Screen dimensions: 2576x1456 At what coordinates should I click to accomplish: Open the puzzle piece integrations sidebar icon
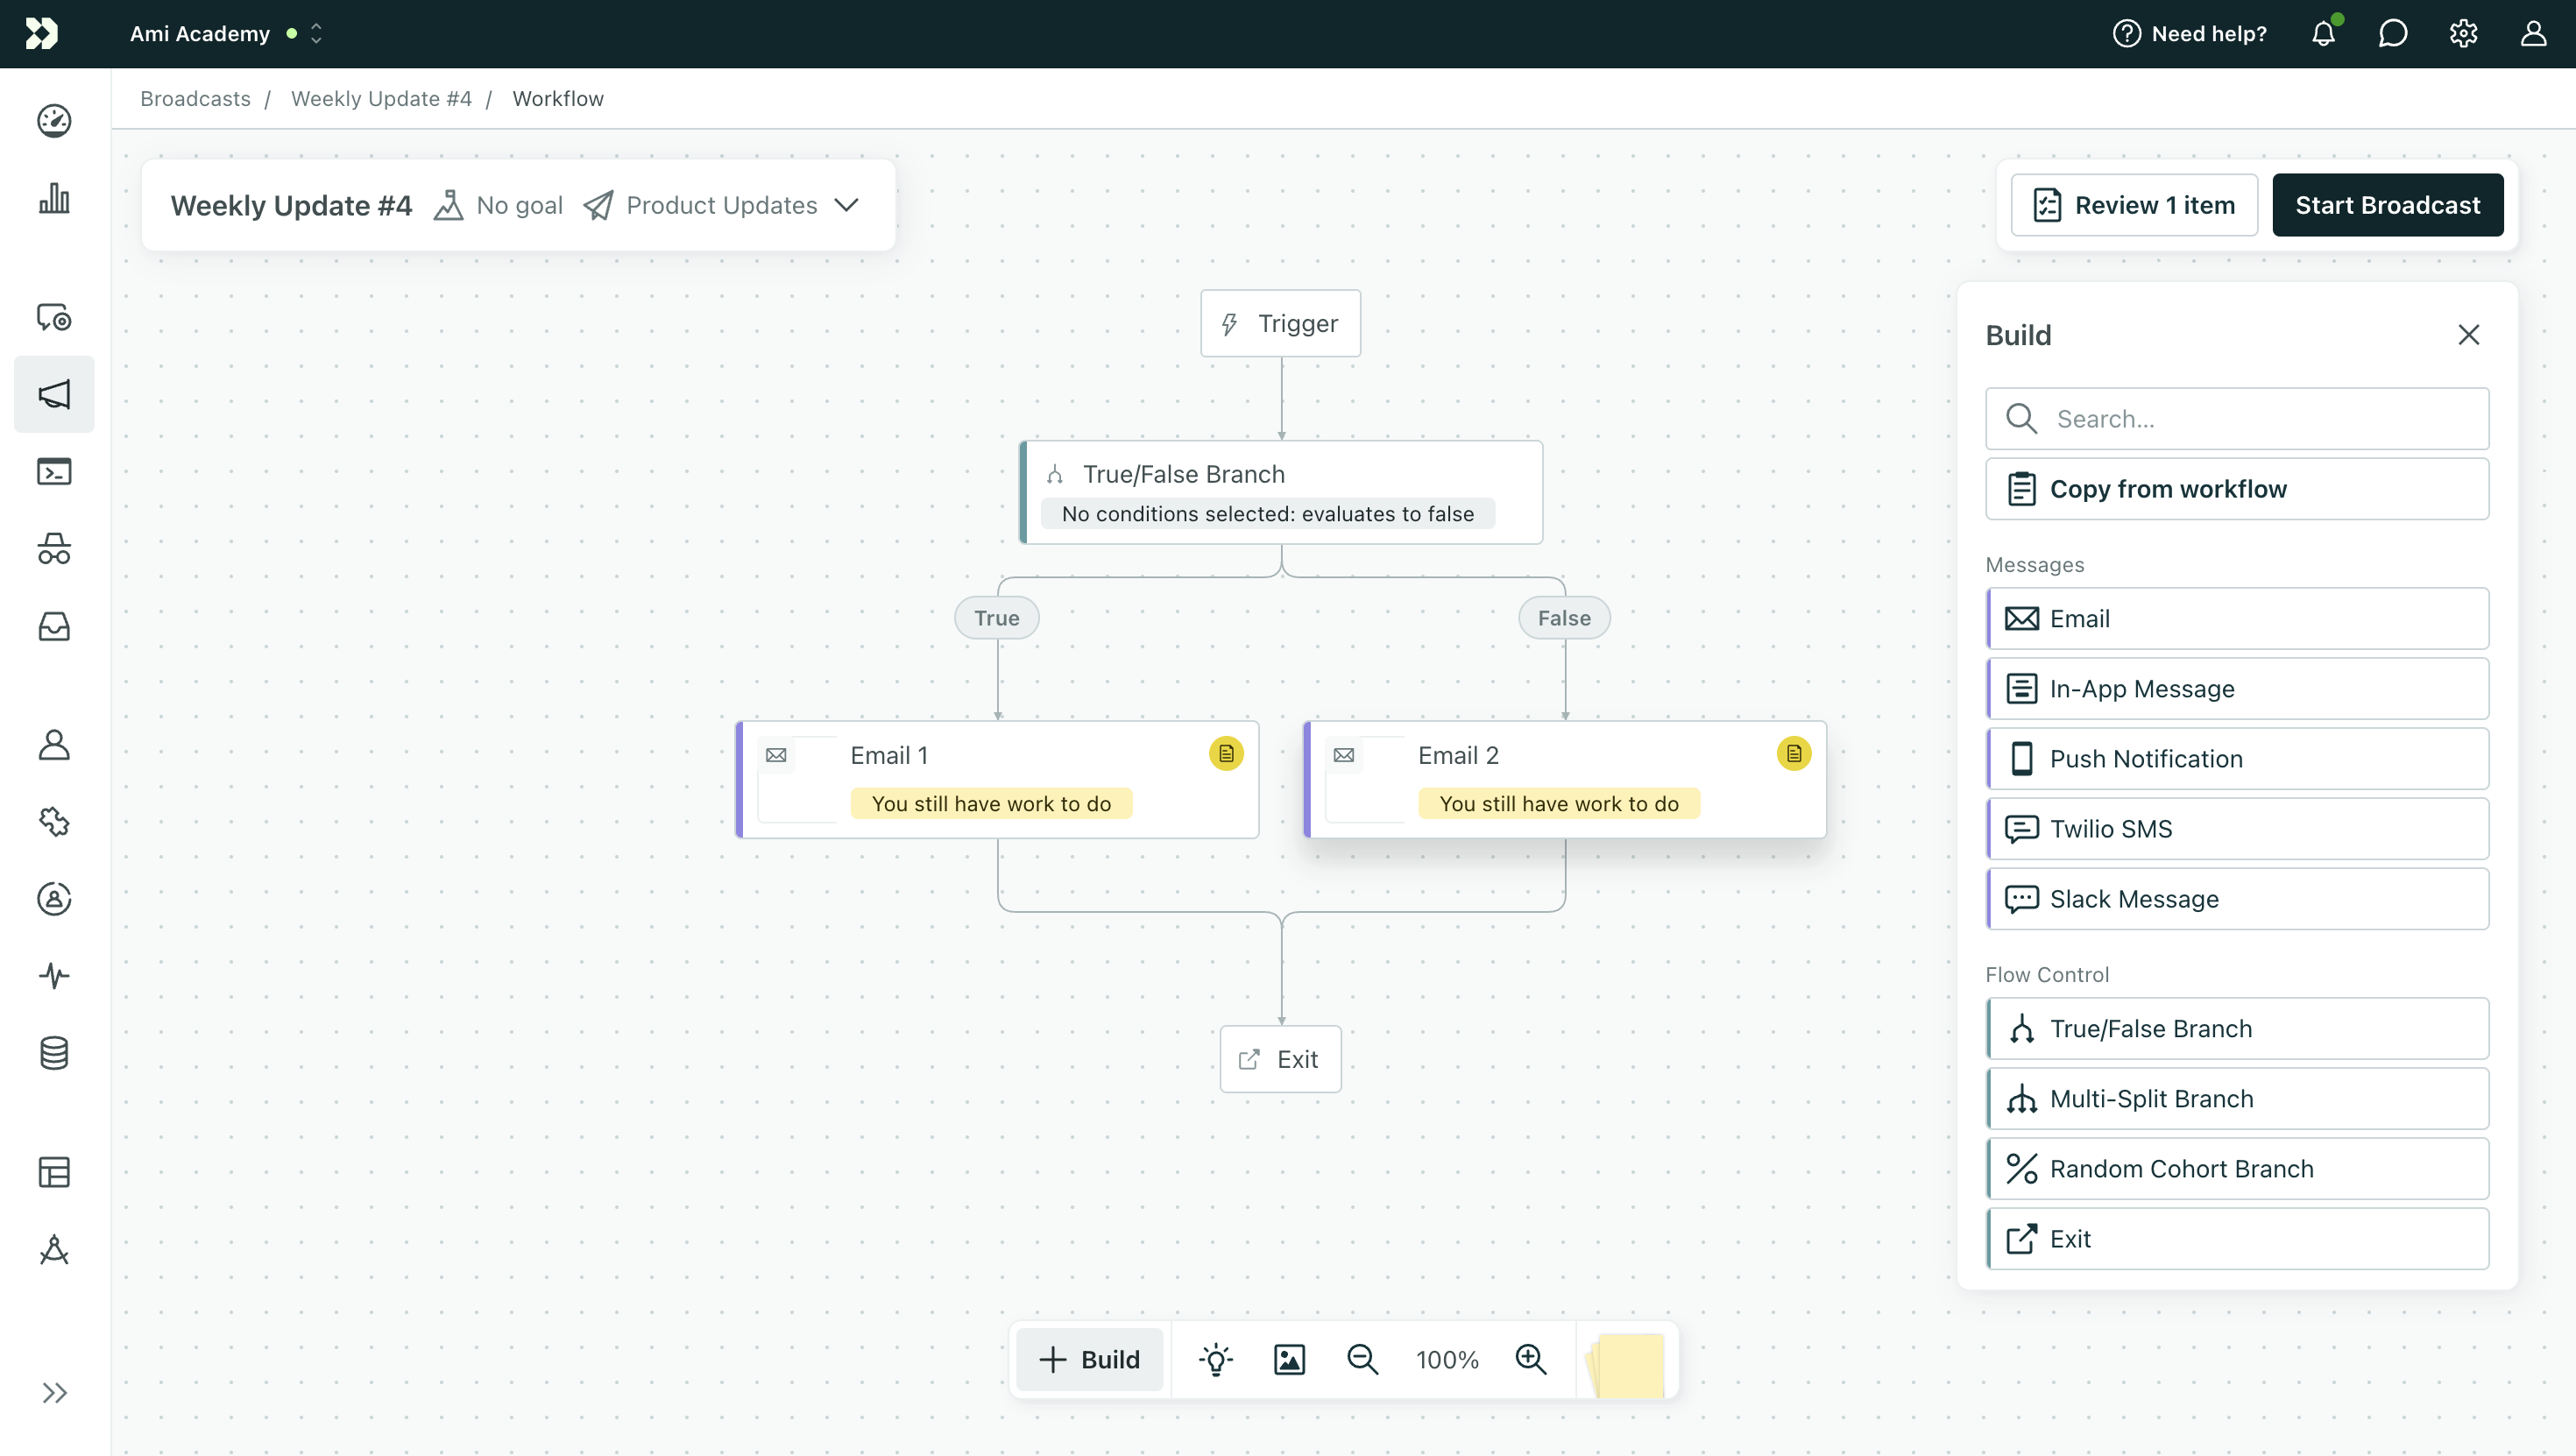tap(54, 822)
